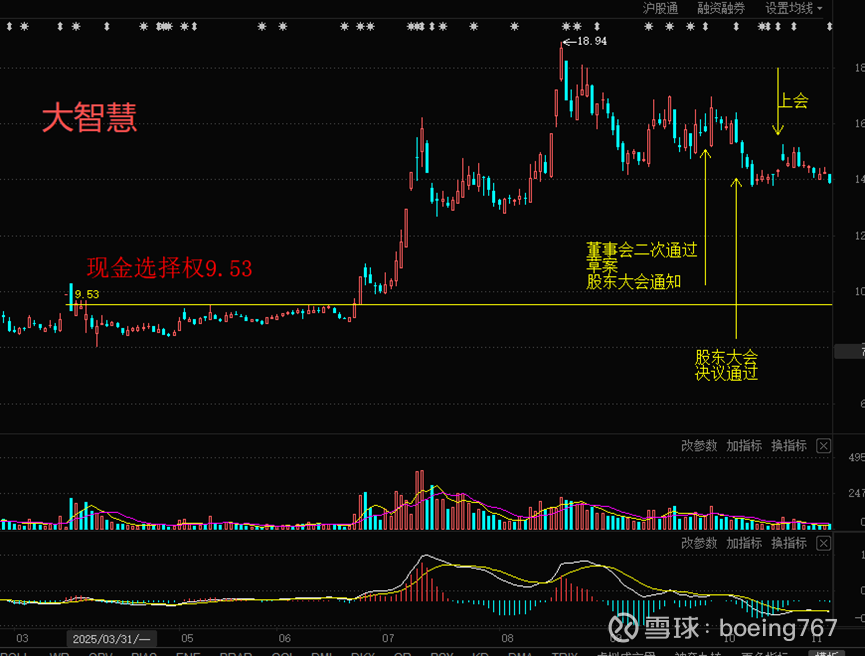
Task: Close the MACD indicator panel
Action: [824, 543]
